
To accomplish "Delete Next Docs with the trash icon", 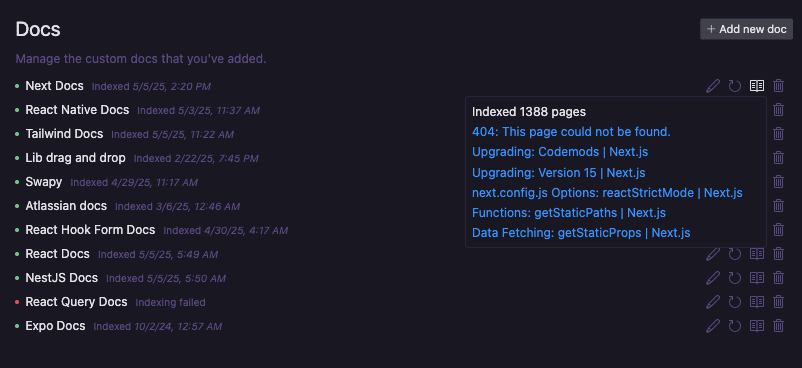I will [x=778, y=86].
